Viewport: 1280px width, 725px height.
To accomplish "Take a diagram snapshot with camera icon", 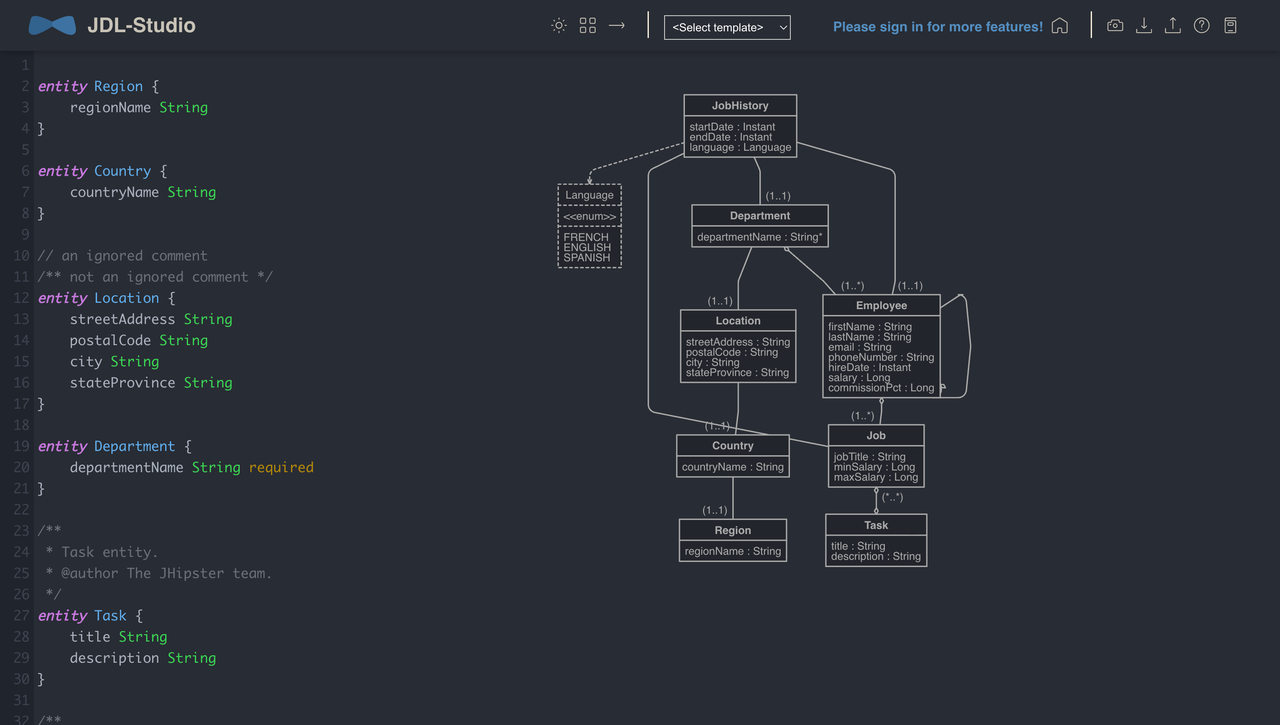I will pos(1115,26).
